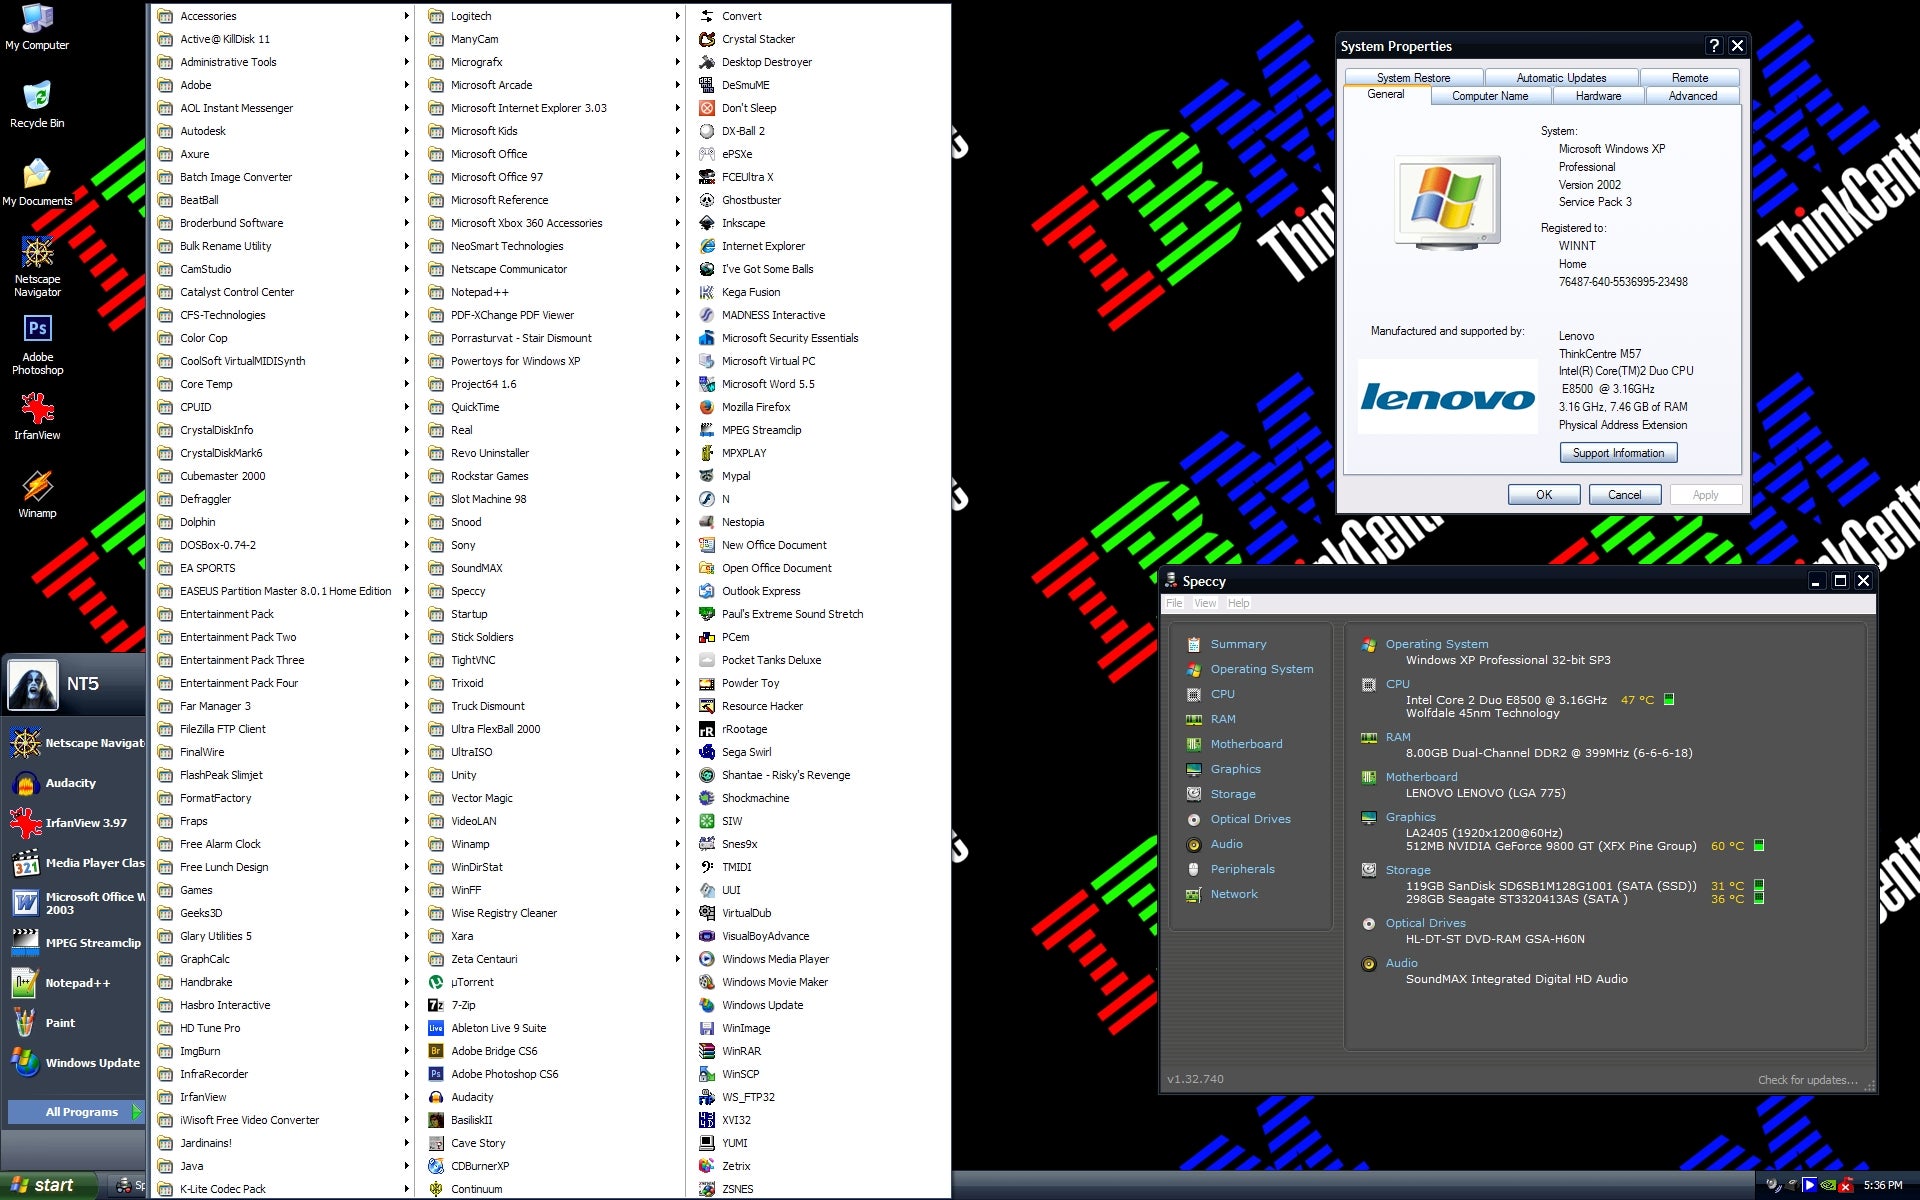Open View menu in Speccy
Viewport: 1920px width, 1200px height.
coord(1205,603)
